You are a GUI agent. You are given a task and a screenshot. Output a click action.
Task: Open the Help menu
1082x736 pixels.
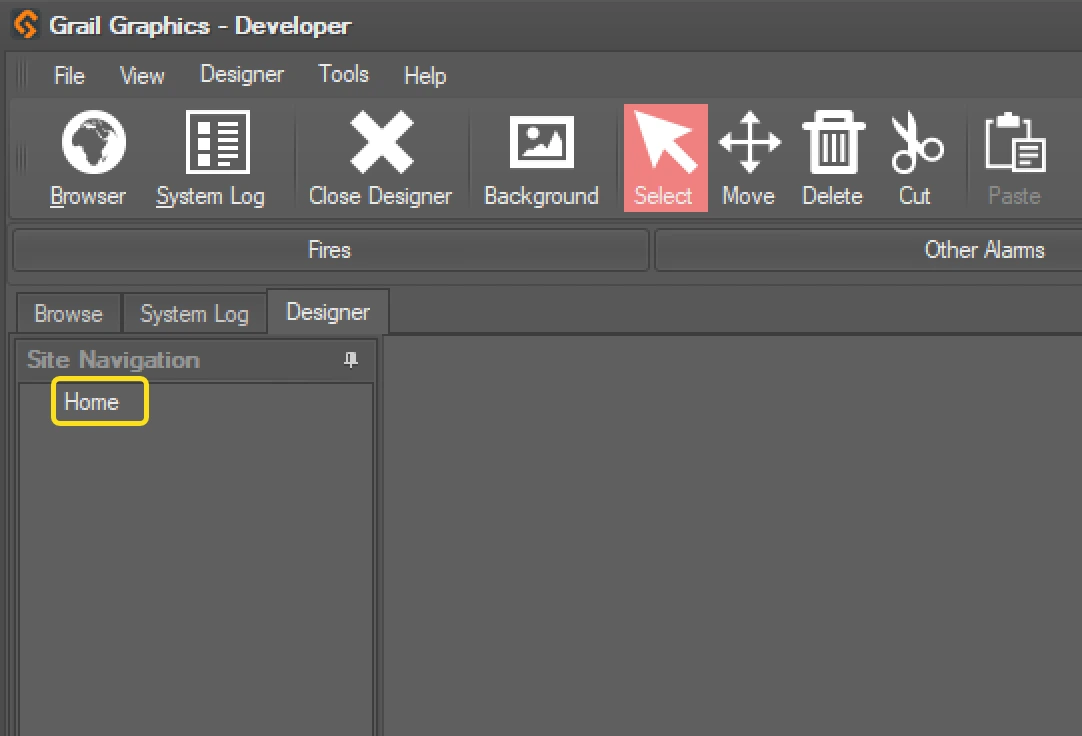[x=424, y=75]
